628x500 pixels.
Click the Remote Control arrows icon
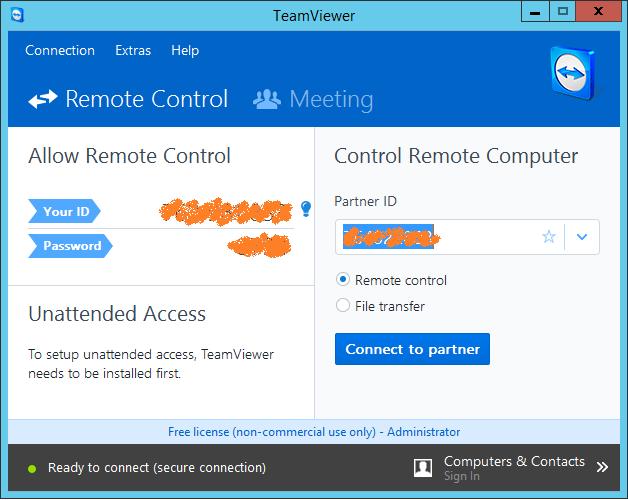coord(43,100)
